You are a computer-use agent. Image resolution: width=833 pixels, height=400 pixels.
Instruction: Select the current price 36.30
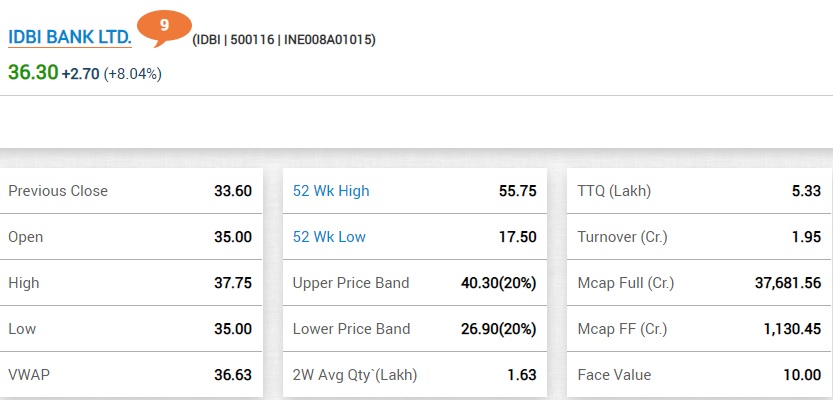coord(33,72)
